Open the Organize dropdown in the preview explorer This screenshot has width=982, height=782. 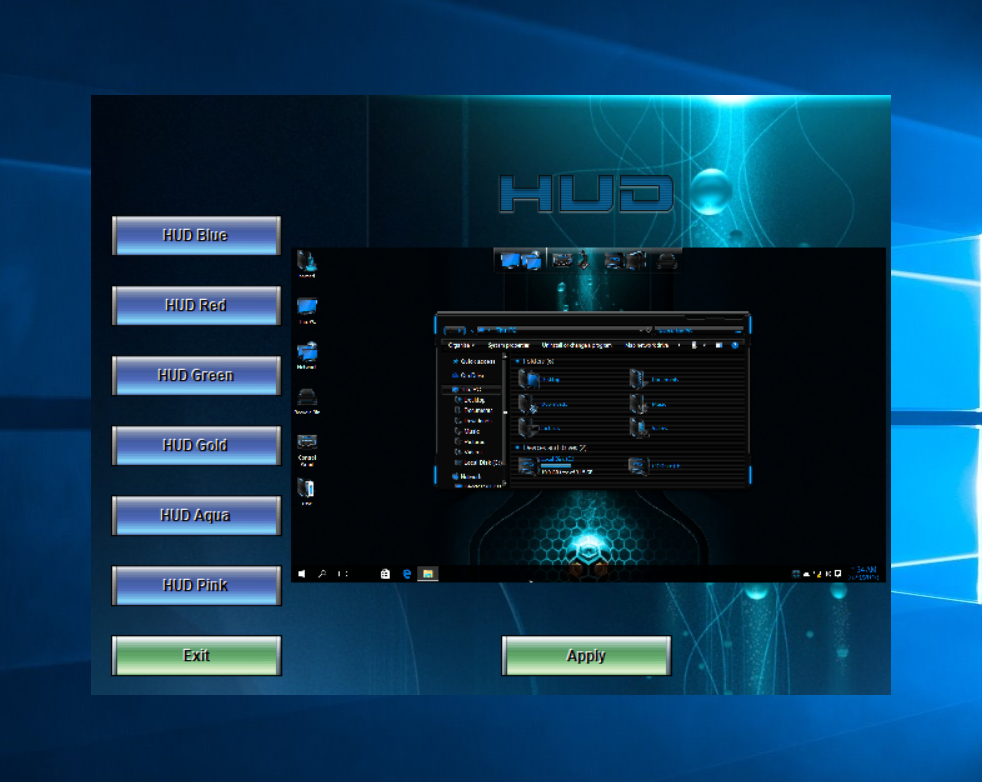(461, 345)
